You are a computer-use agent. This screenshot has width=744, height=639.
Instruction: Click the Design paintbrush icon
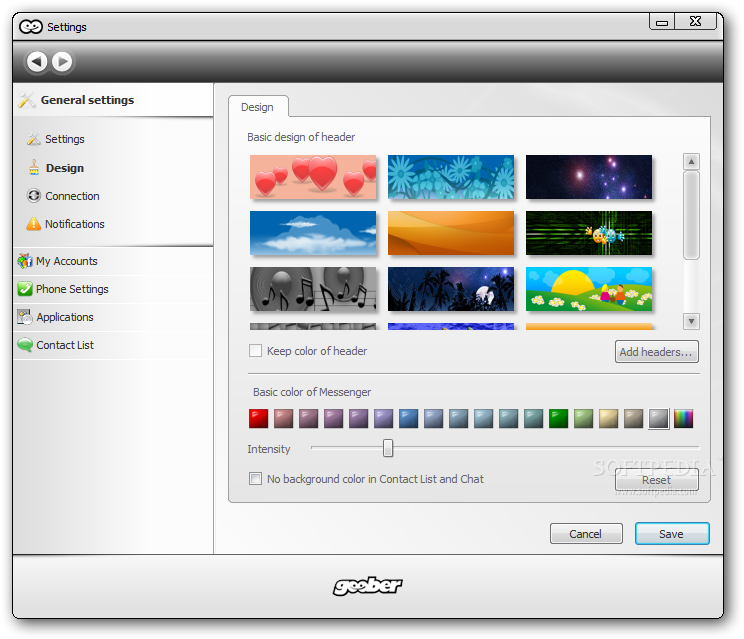pos(34,167)
